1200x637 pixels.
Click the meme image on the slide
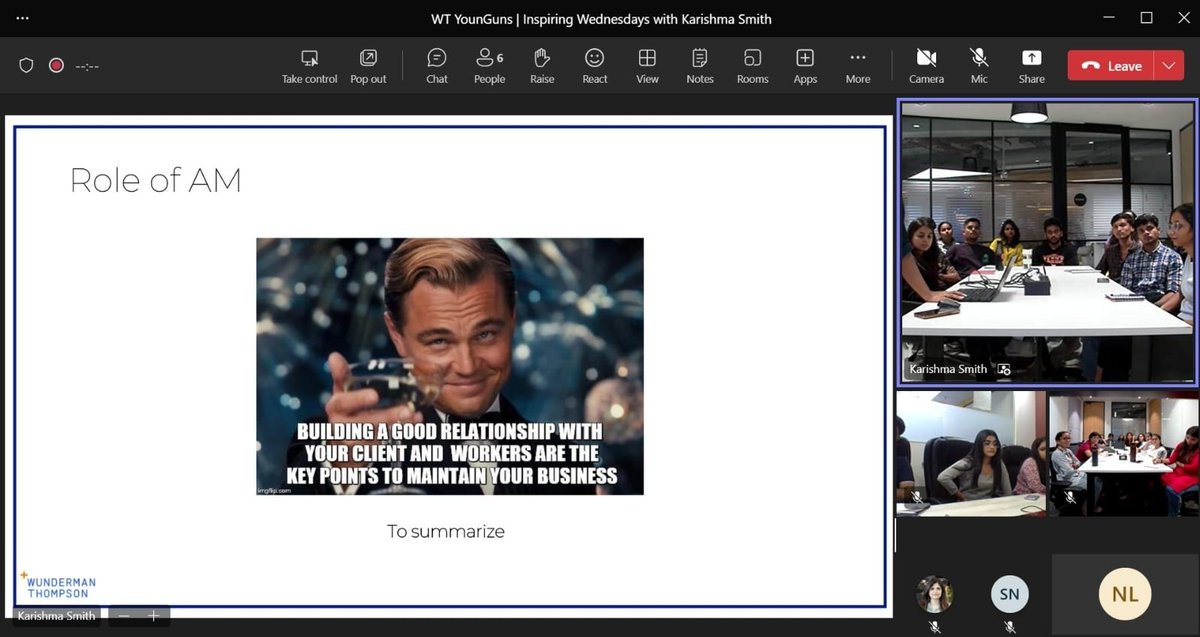pos(450,366)
